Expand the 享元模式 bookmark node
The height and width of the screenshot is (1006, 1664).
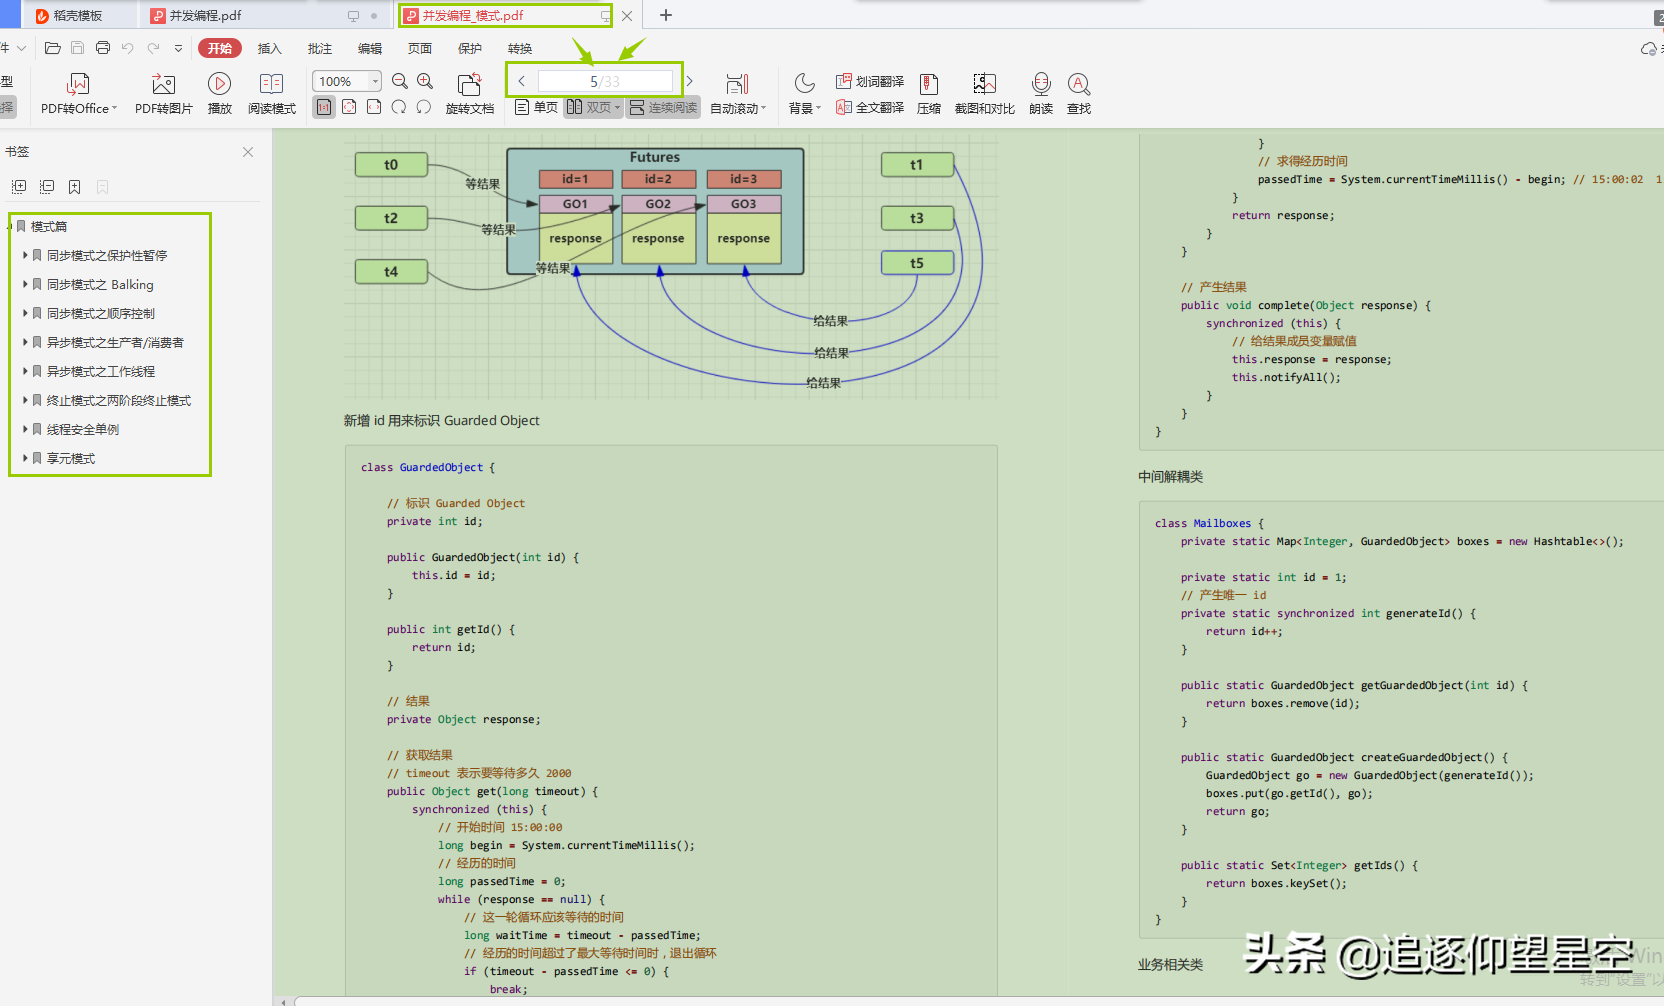[x=25, y=458]
